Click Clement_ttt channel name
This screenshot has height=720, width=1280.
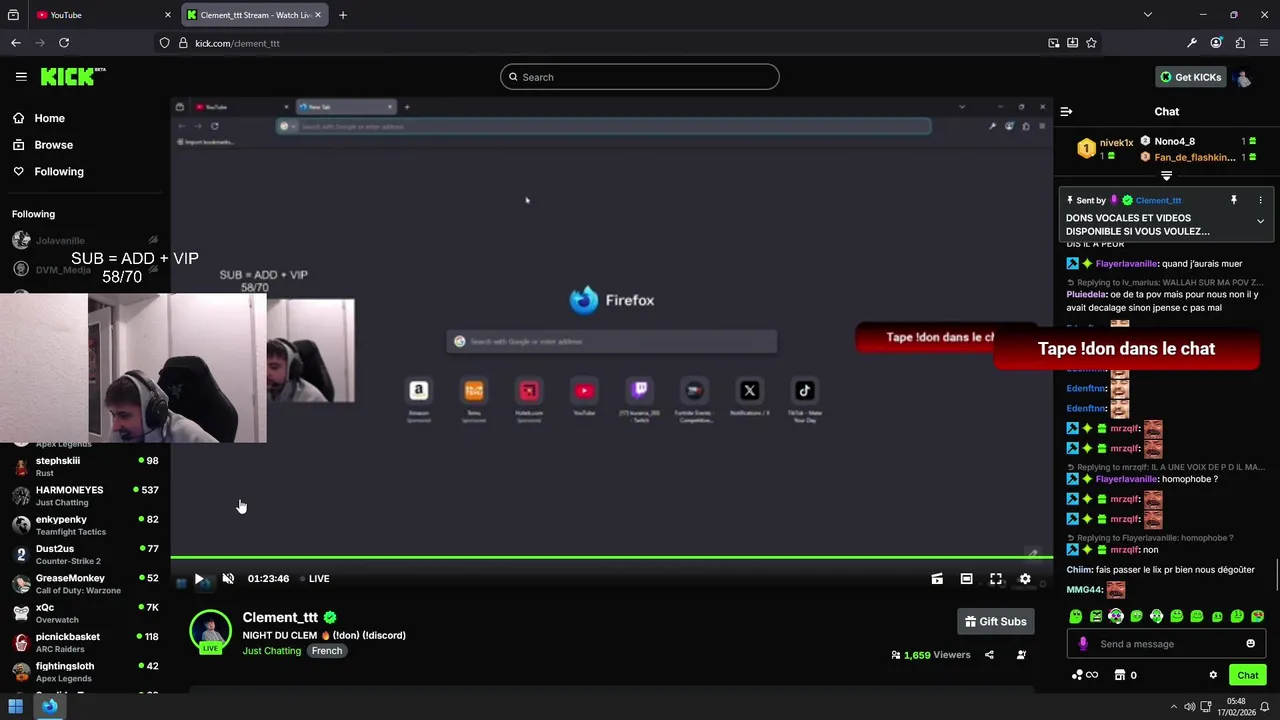pyautogui.click(x=280, y=618)
